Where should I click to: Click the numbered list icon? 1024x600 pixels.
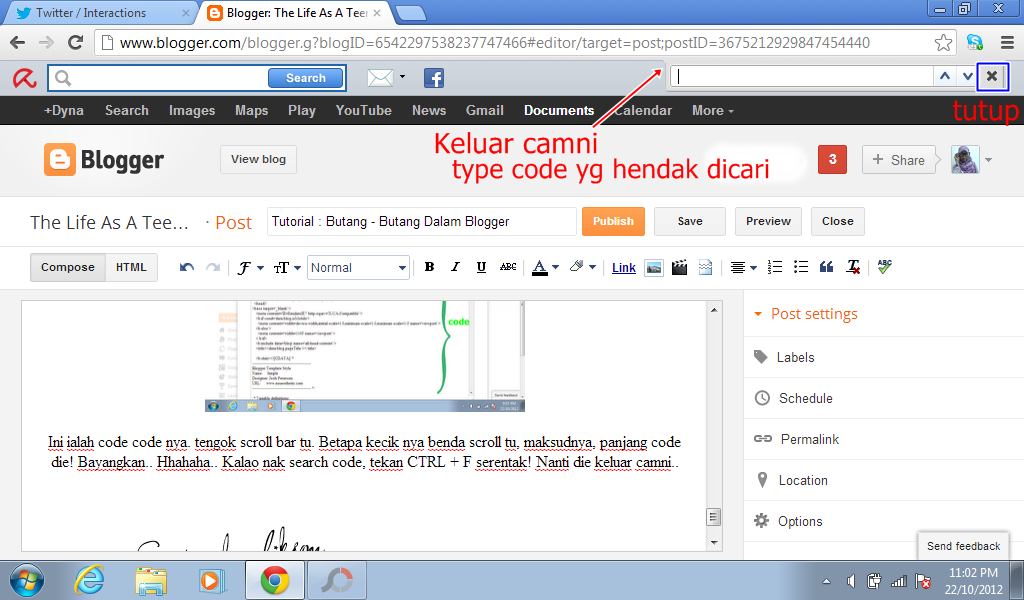coord(775,267)
